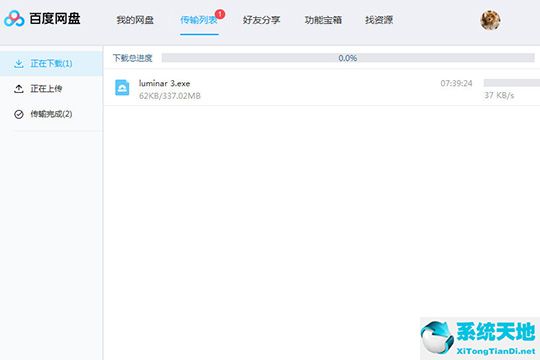This screenshot has width=540, height=360.
Task: Open the 好友分享 tab
Action: pyautogui.click(x=261, y=20)
